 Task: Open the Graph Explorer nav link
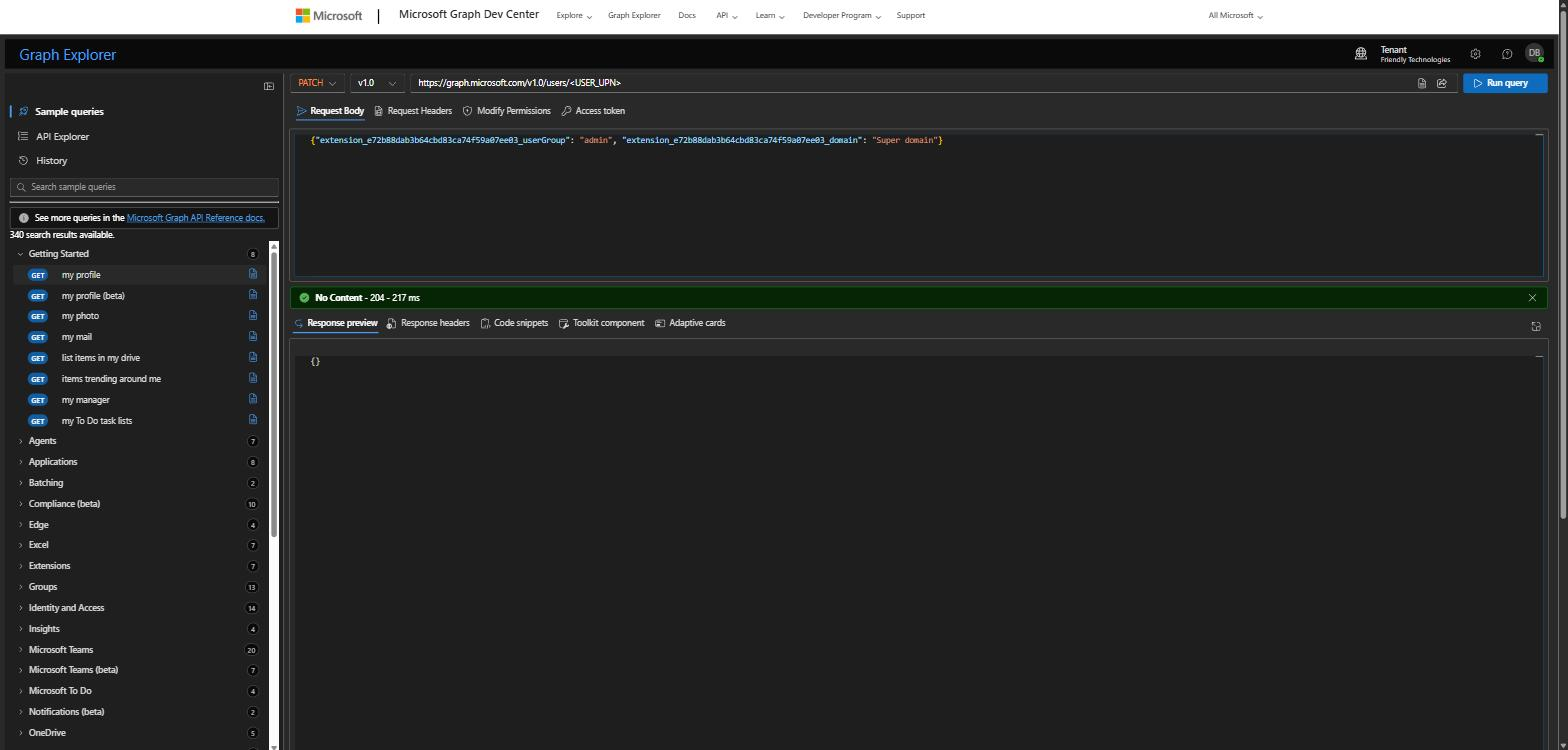634,16
